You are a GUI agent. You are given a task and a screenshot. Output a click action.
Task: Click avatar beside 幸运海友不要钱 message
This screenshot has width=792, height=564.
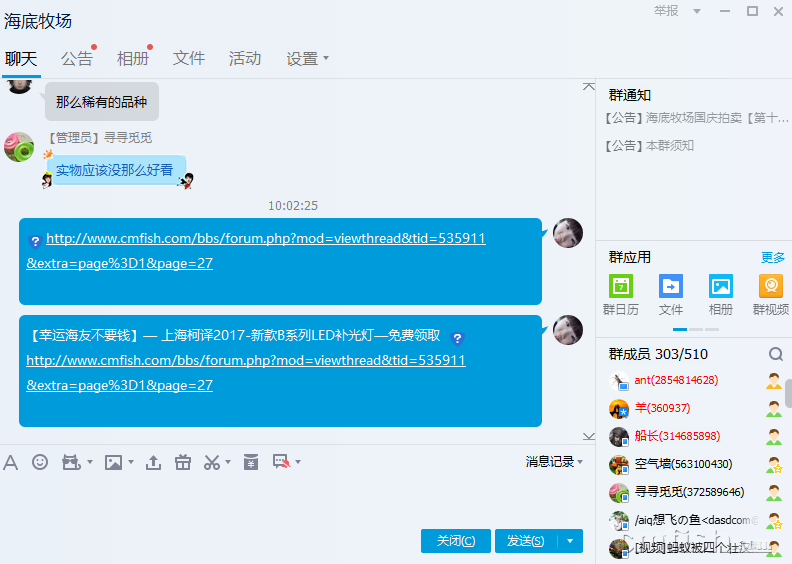[x=568, y=330]
